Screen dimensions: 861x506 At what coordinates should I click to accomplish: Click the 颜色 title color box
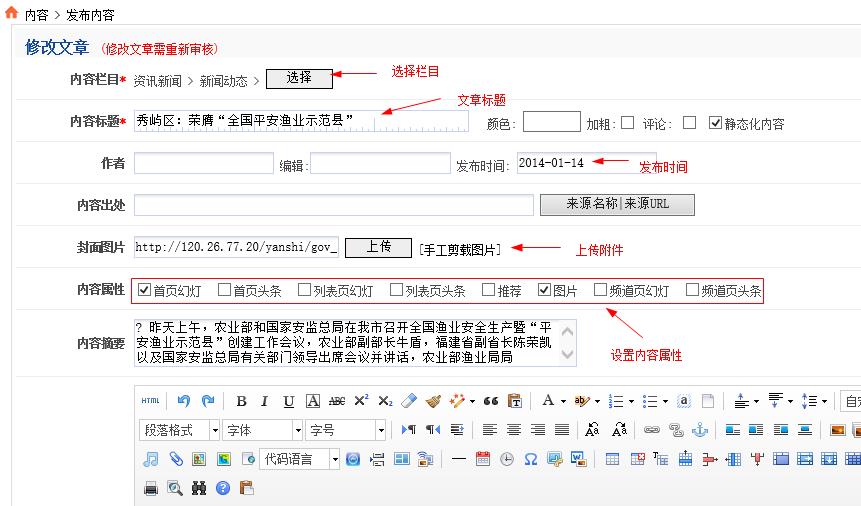tap(551, 122)
